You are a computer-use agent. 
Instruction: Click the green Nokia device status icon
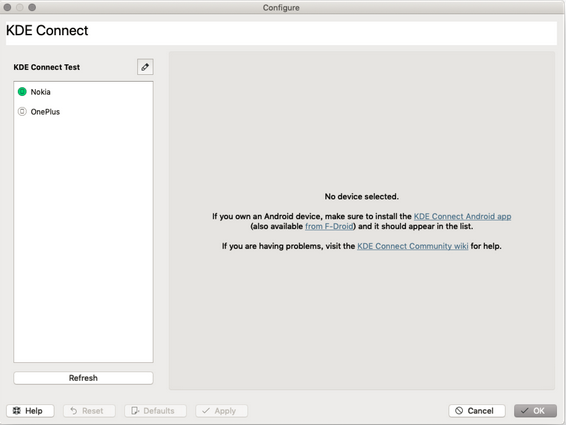pyautogui.click(x=22, y=92)
